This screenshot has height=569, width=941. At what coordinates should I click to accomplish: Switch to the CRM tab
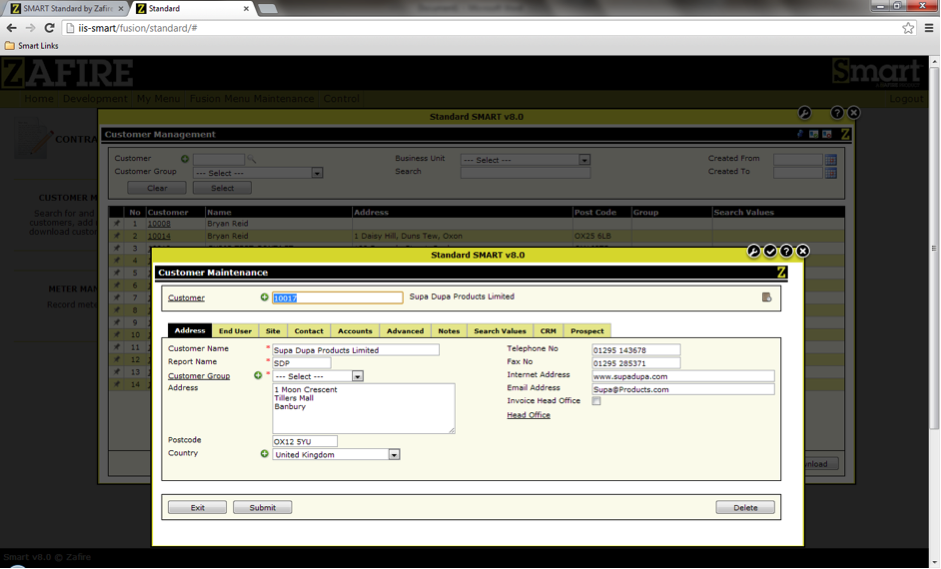[x=548, y=331]
